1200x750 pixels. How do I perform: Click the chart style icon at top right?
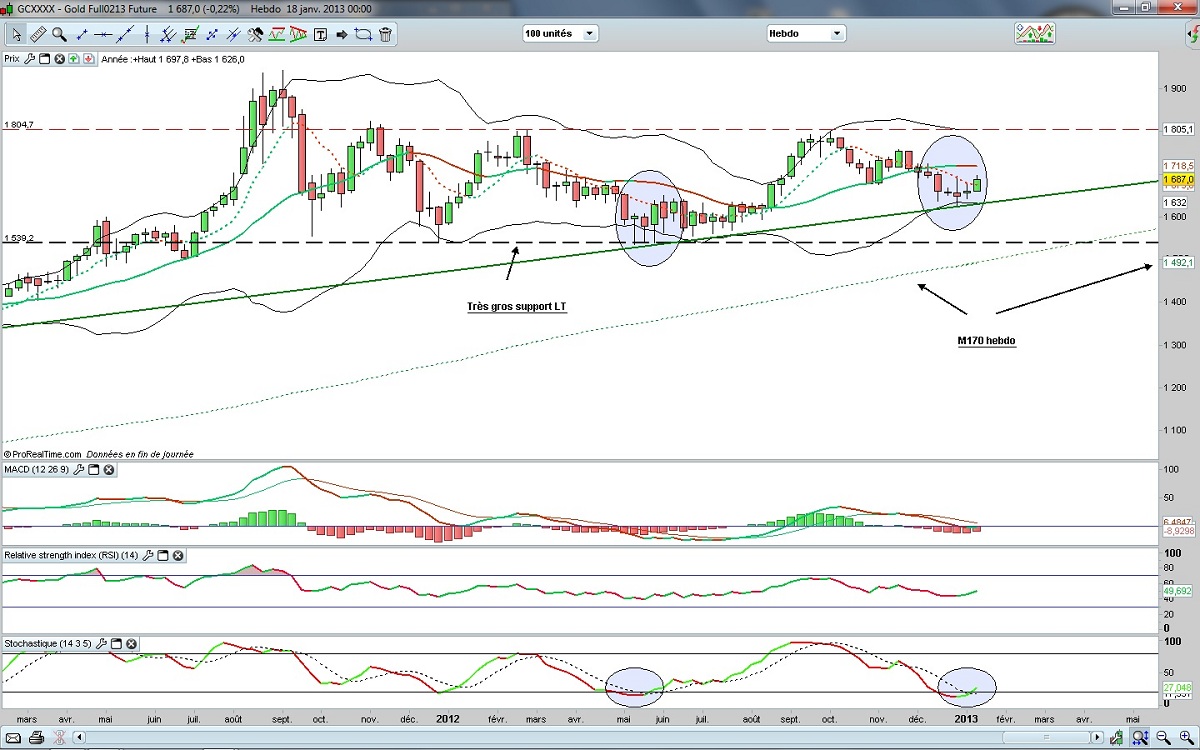1034,34
